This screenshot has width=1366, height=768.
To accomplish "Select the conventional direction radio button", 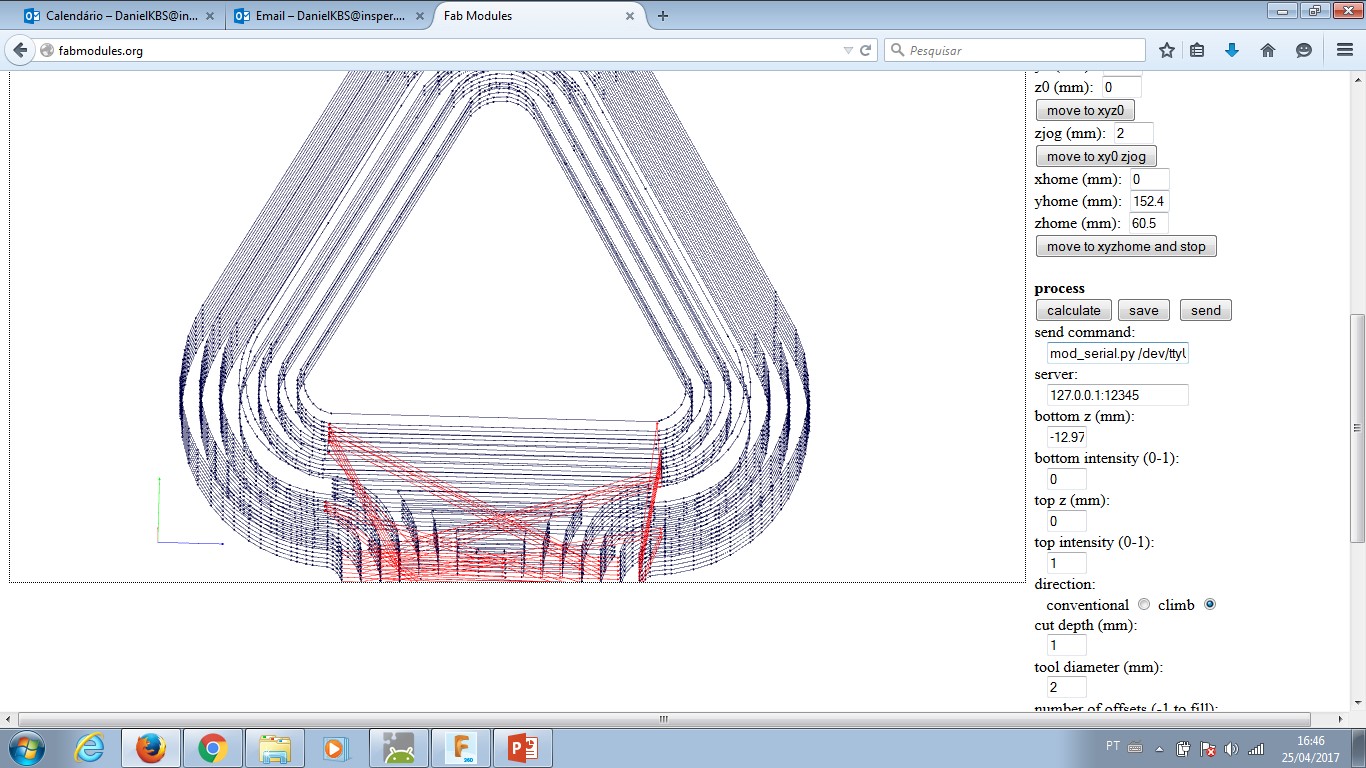I will (1144, 605).
